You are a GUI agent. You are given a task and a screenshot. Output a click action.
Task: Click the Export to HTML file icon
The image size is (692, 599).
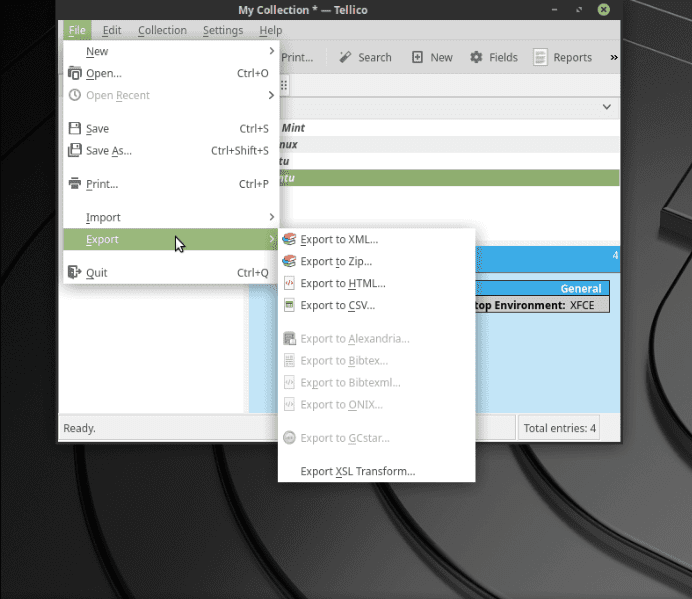coord(289,283)
